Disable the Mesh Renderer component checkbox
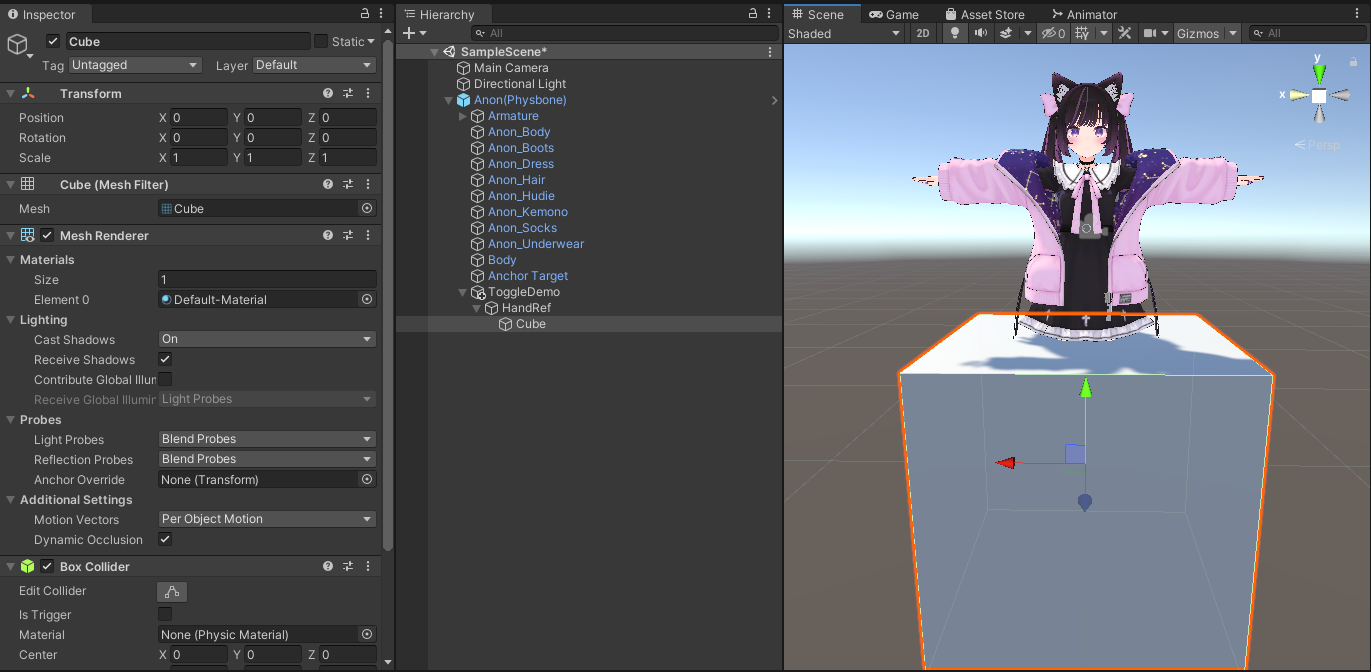 coord(47,235)
